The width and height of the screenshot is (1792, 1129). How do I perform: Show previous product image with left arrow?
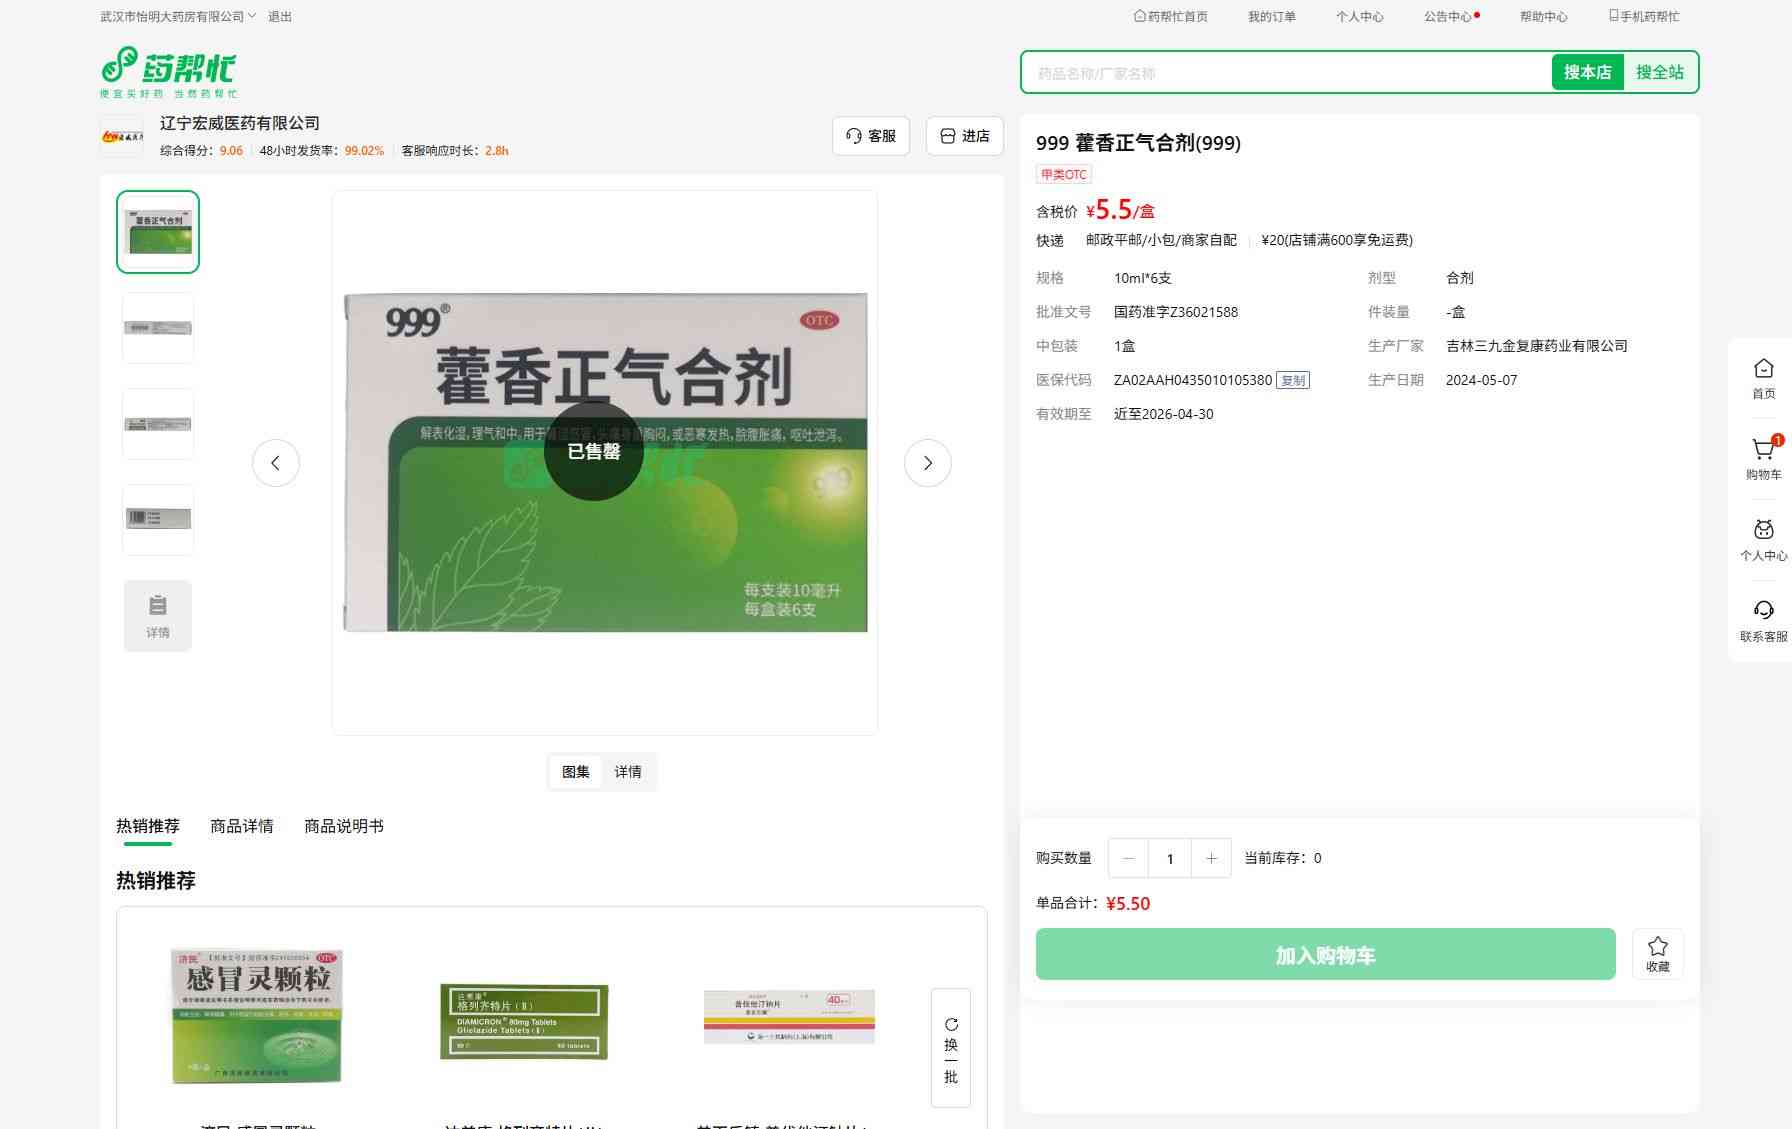click(276, 463)
